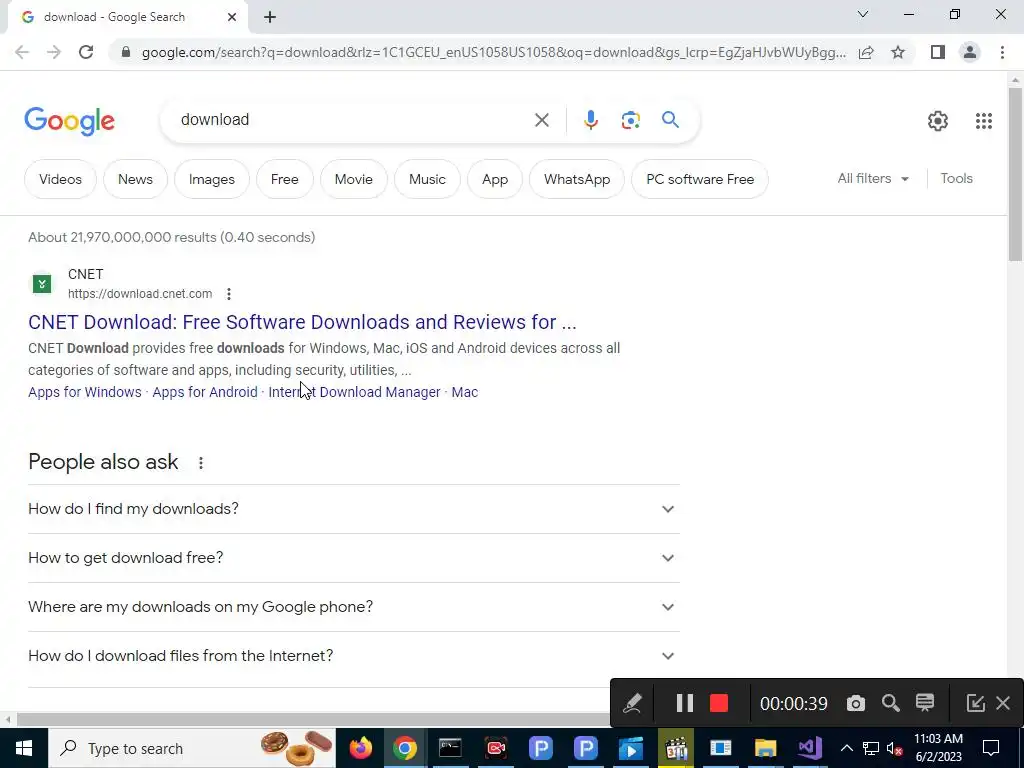Click the horizontal scrollbar at the page bottom
The width and height of the screenshot is (1024, 768).
tap(313, 719)
